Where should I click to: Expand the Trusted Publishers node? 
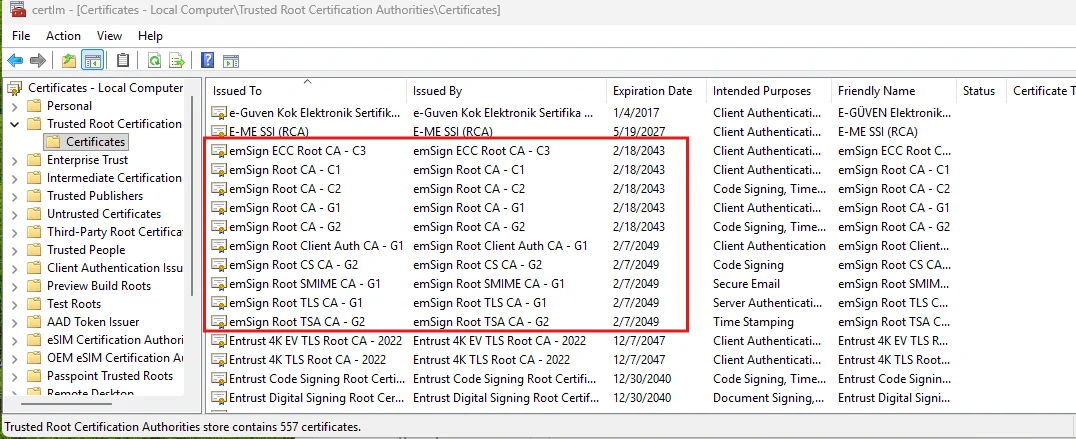[x=14, y=196]
